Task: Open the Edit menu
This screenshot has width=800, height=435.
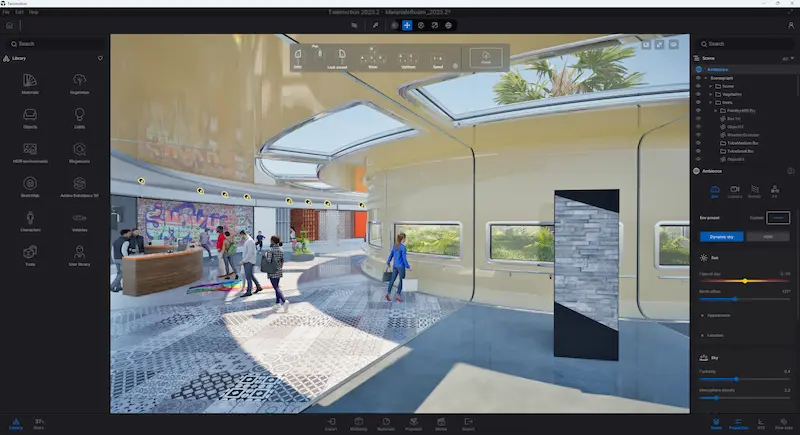Action: [19, 12]
